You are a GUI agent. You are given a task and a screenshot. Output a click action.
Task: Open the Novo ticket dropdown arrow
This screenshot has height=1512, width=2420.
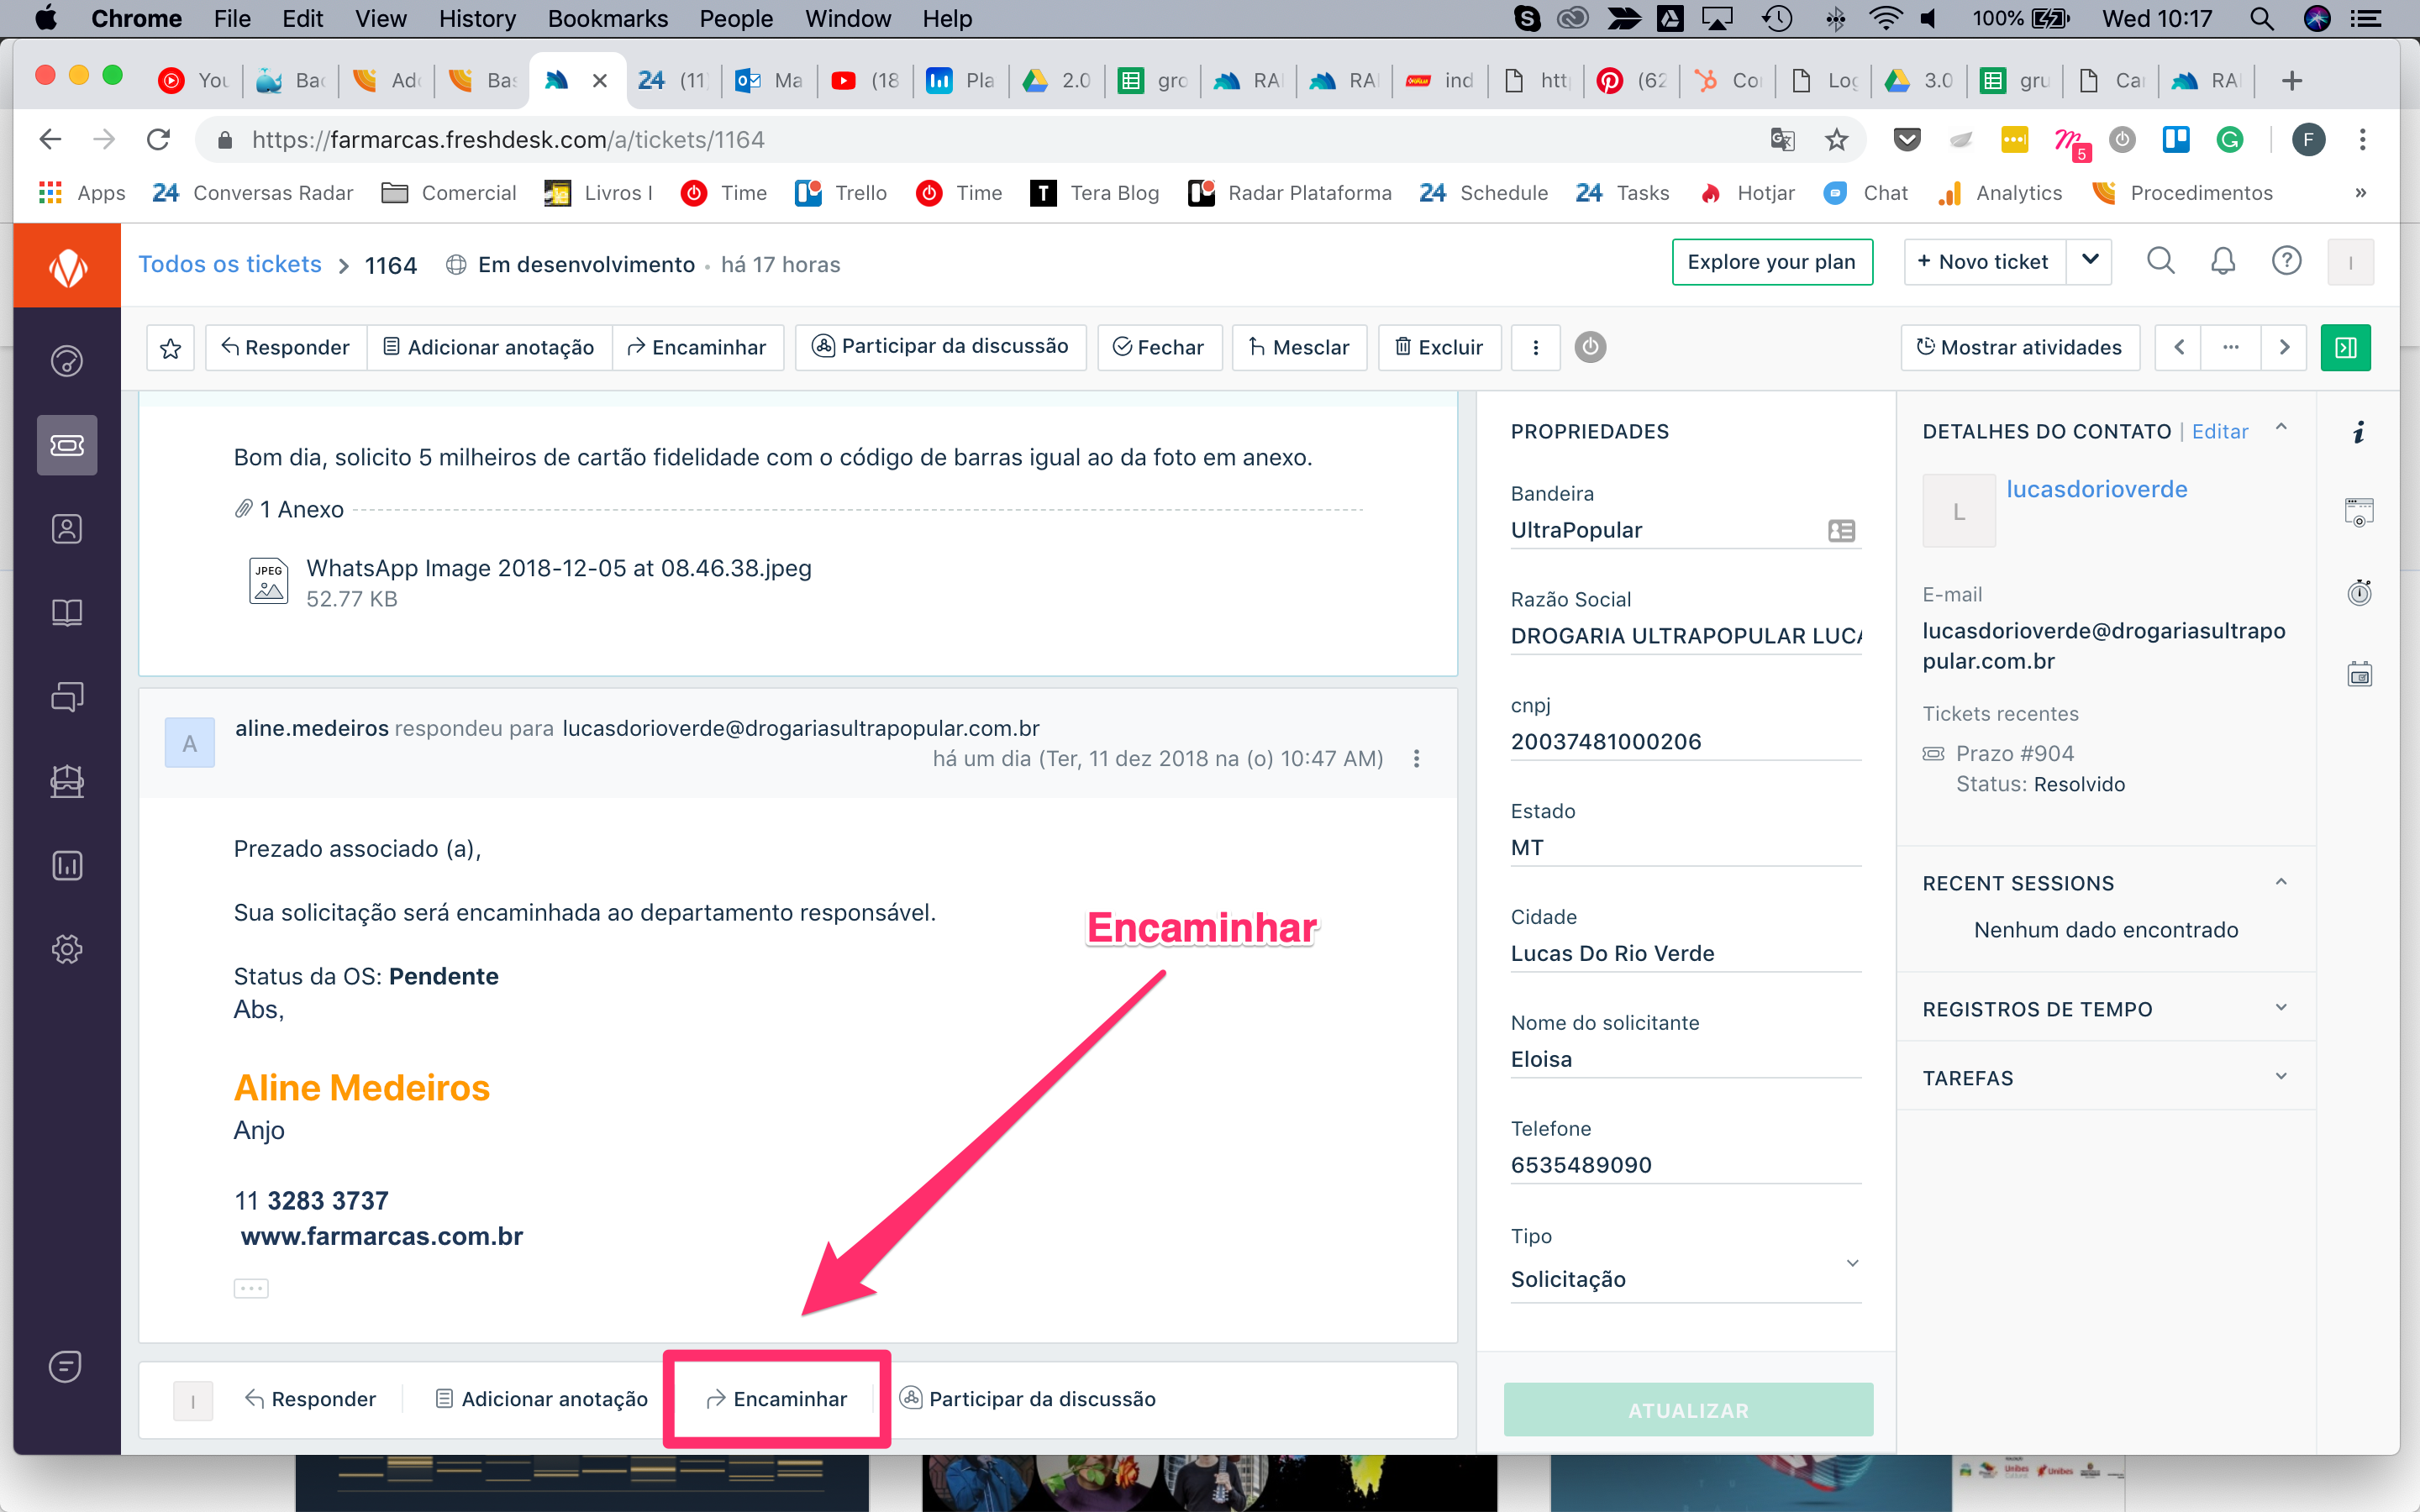[x=2089, y=261]
